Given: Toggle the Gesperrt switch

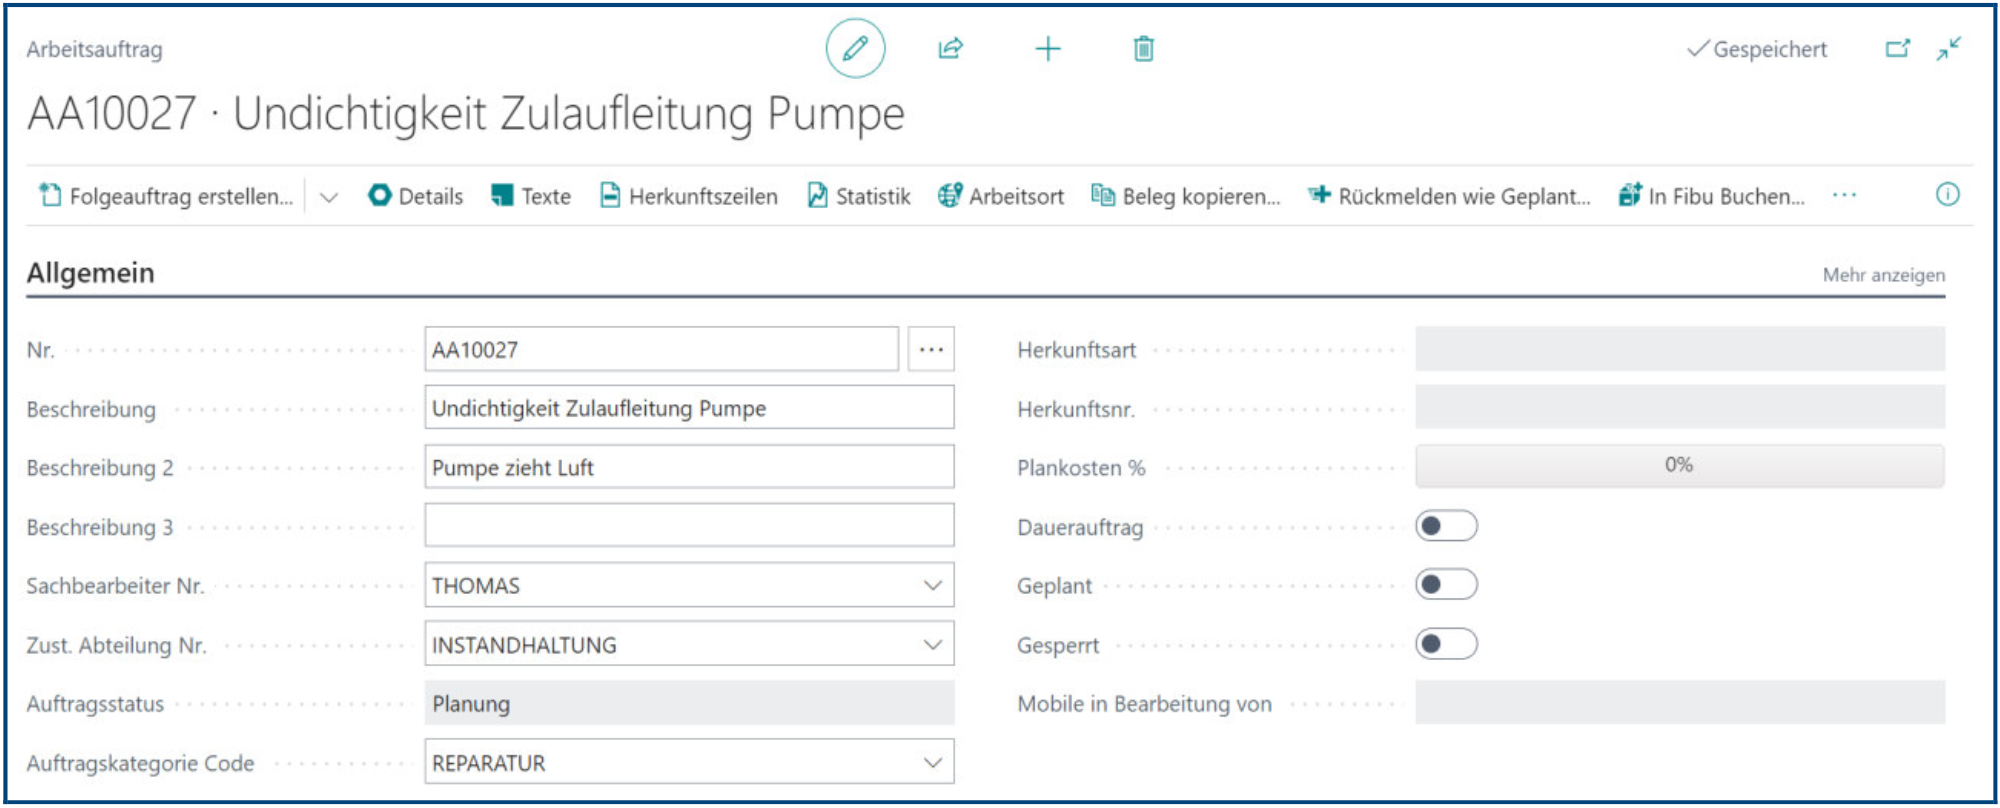Looking at the screenshot, I should (1446, 644).
